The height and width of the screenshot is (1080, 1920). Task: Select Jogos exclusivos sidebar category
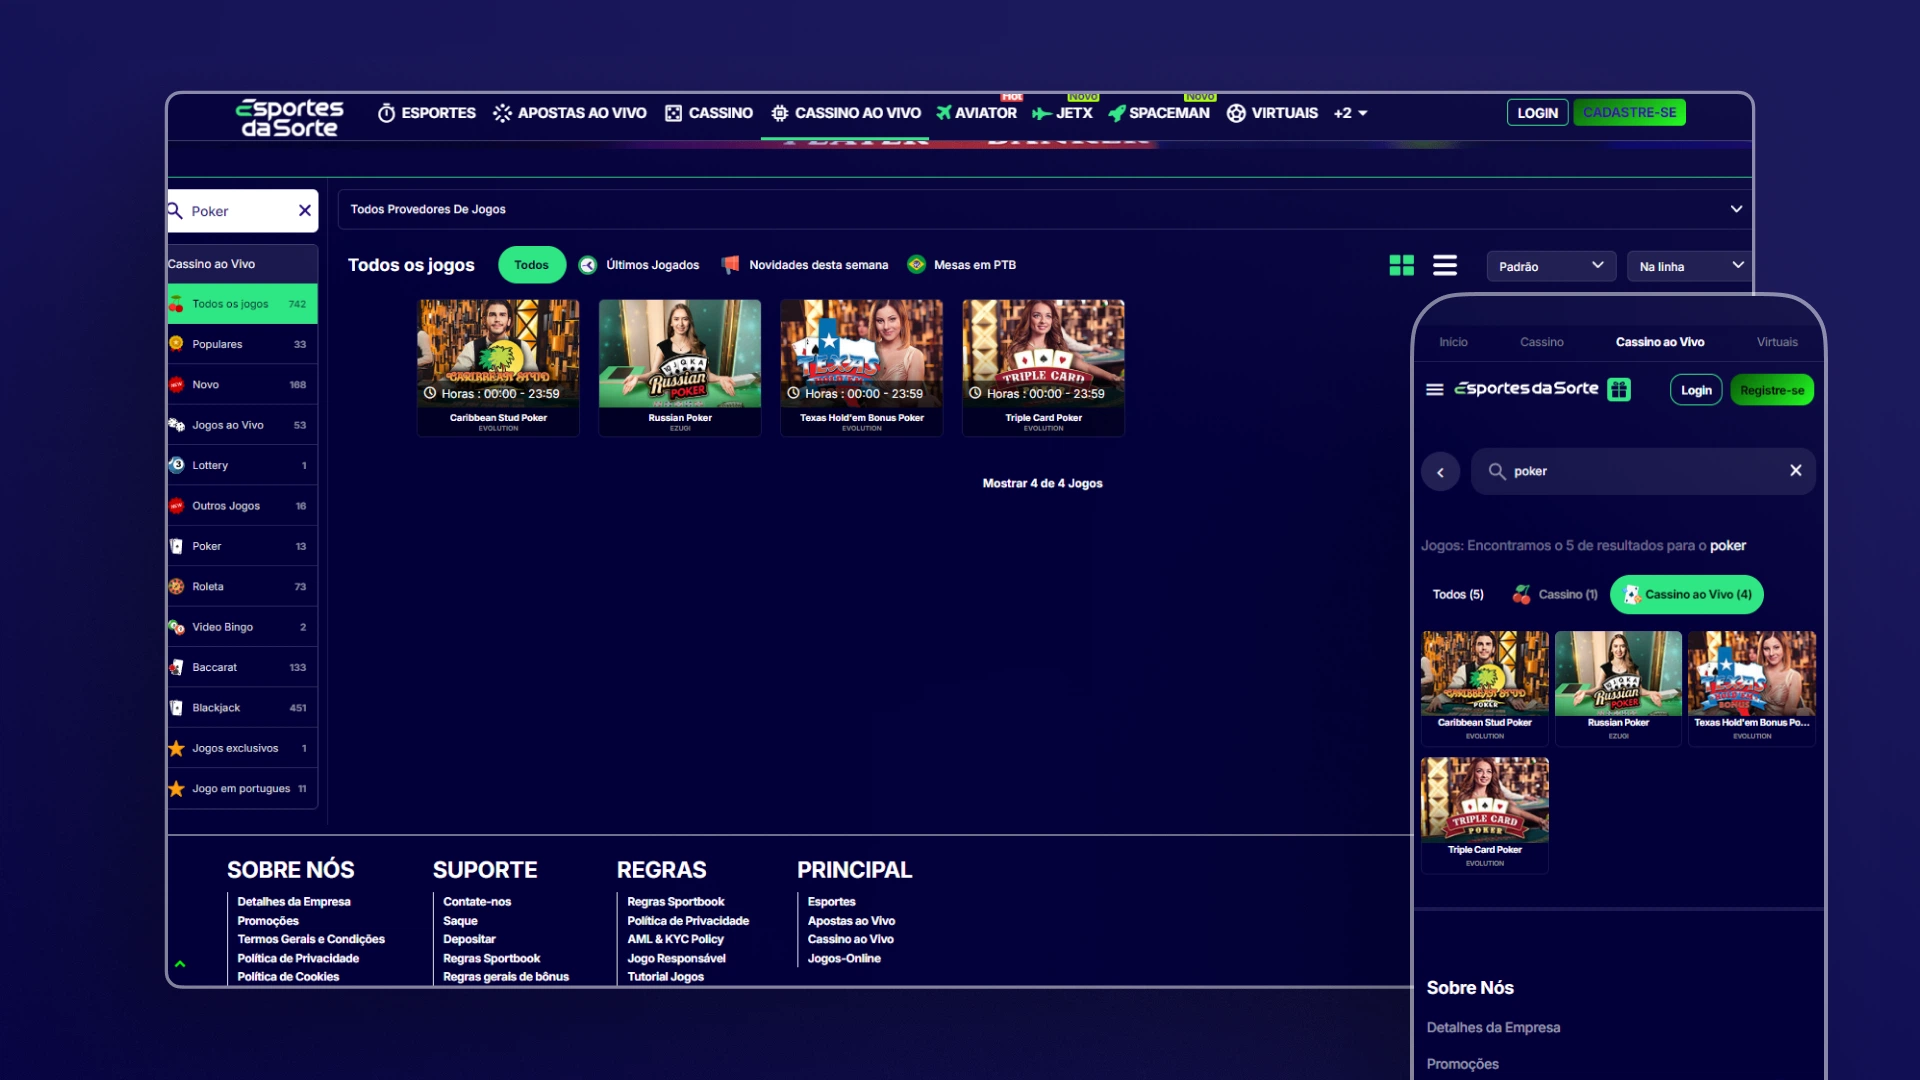(242, 749)
